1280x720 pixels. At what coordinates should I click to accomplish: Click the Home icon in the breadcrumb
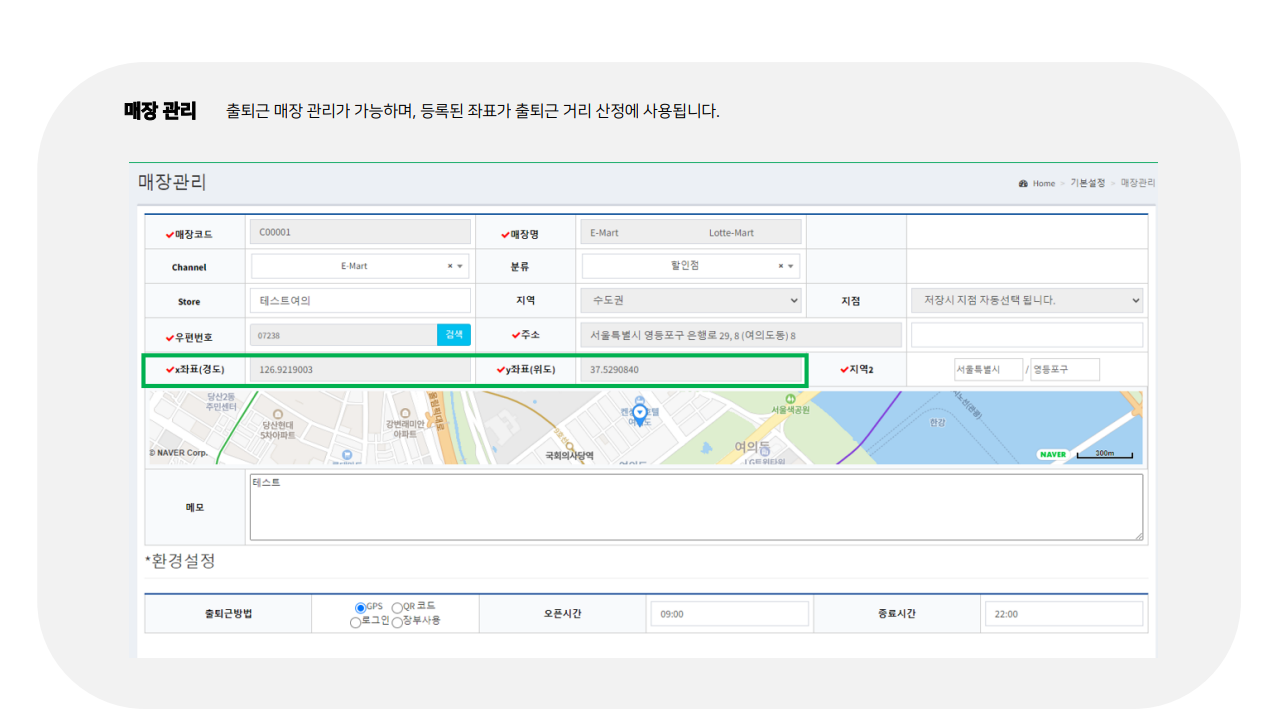1023,183
